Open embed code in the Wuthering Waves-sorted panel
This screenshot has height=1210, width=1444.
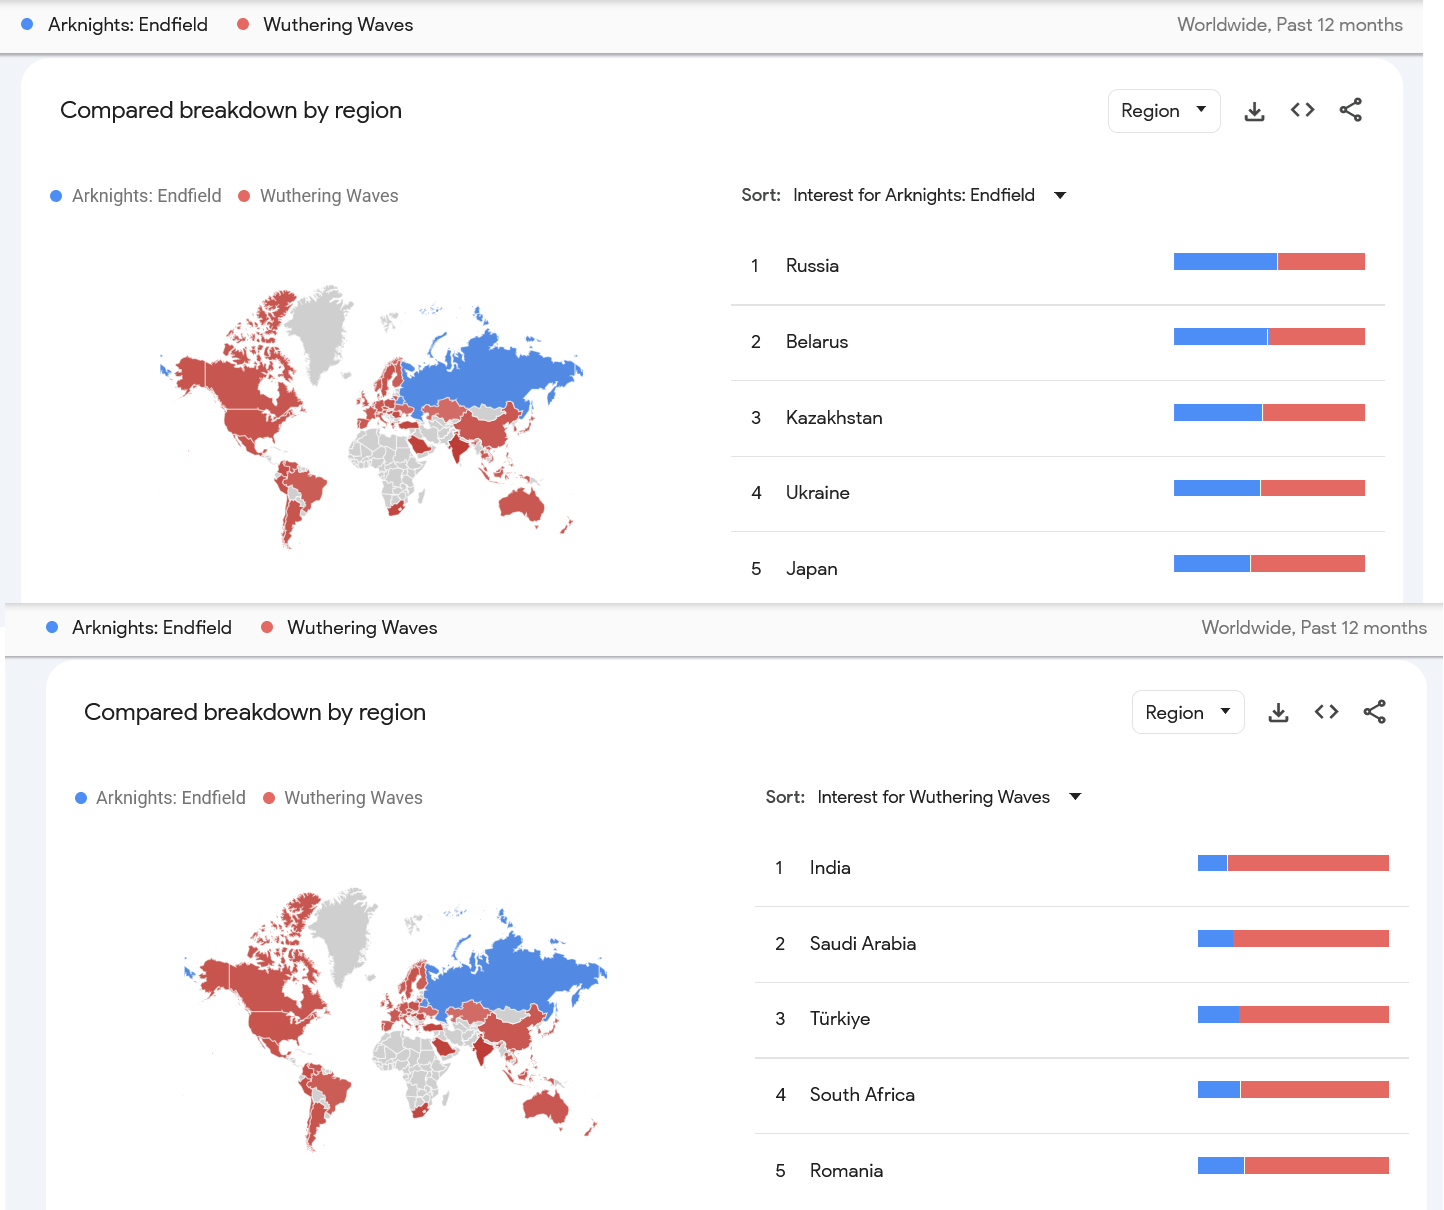(1326, 712)
